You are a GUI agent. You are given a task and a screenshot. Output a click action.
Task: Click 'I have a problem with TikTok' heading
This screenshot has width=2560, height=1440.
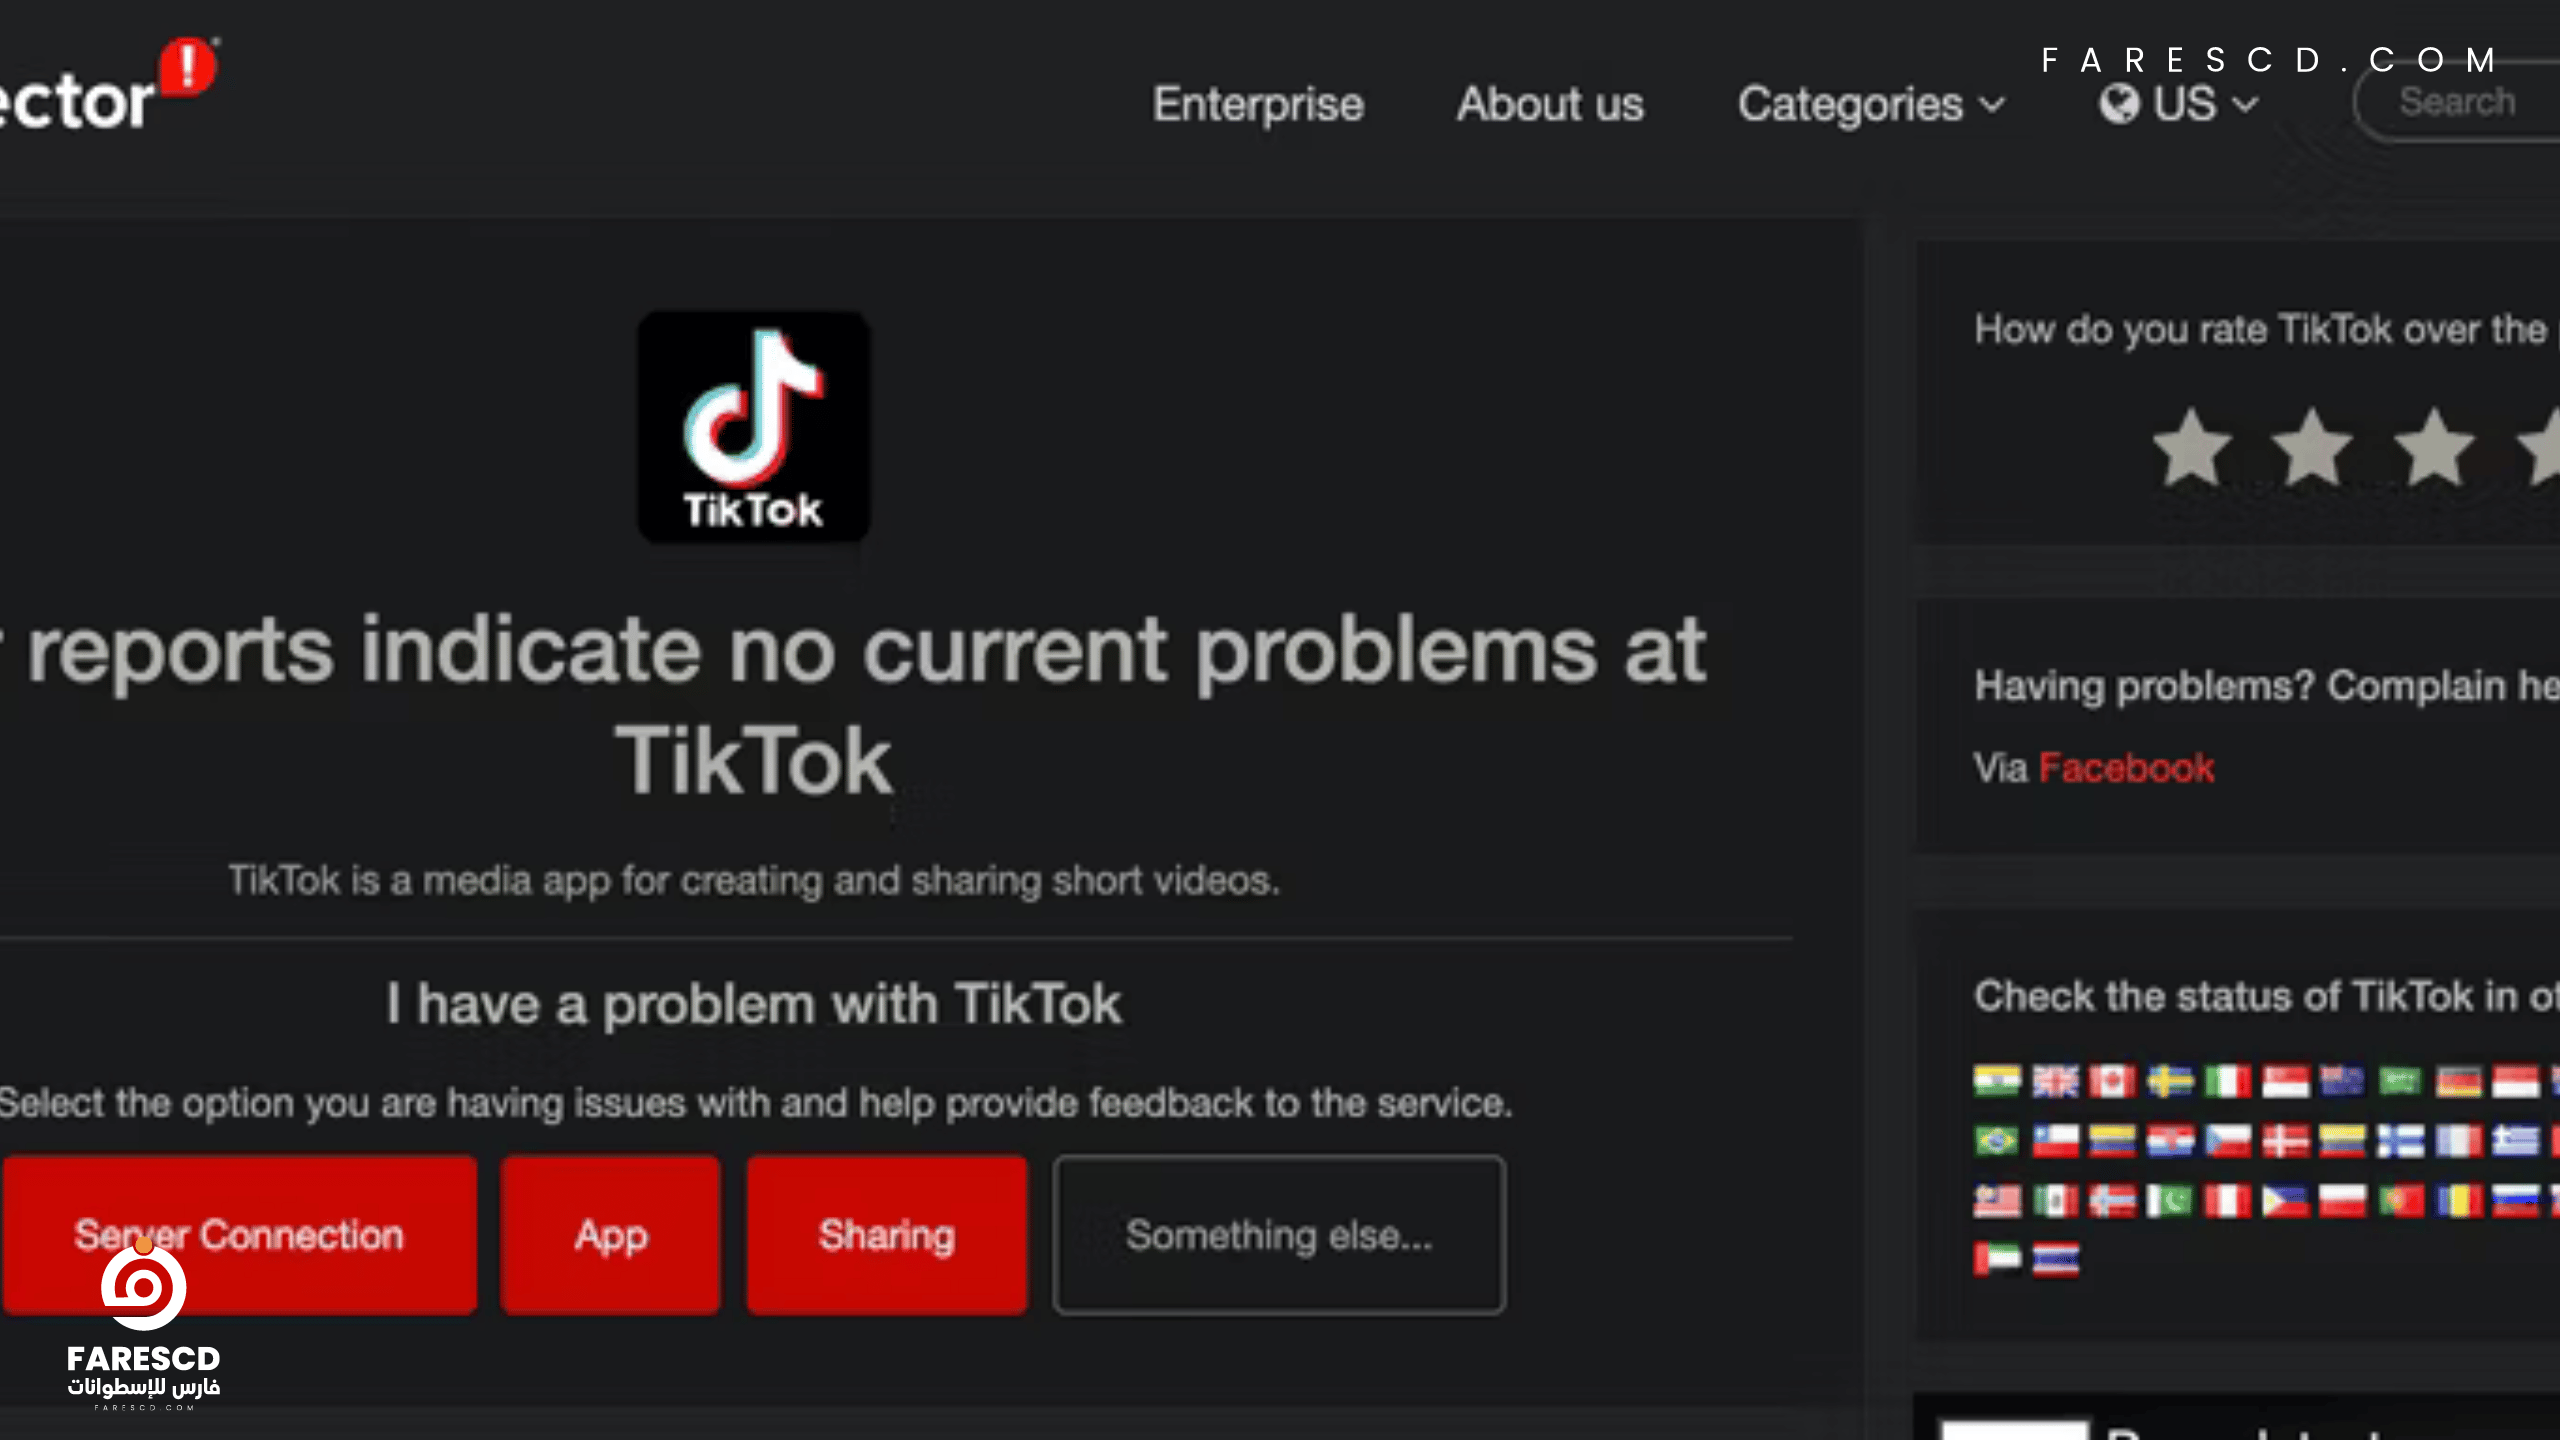(754, 1003)
